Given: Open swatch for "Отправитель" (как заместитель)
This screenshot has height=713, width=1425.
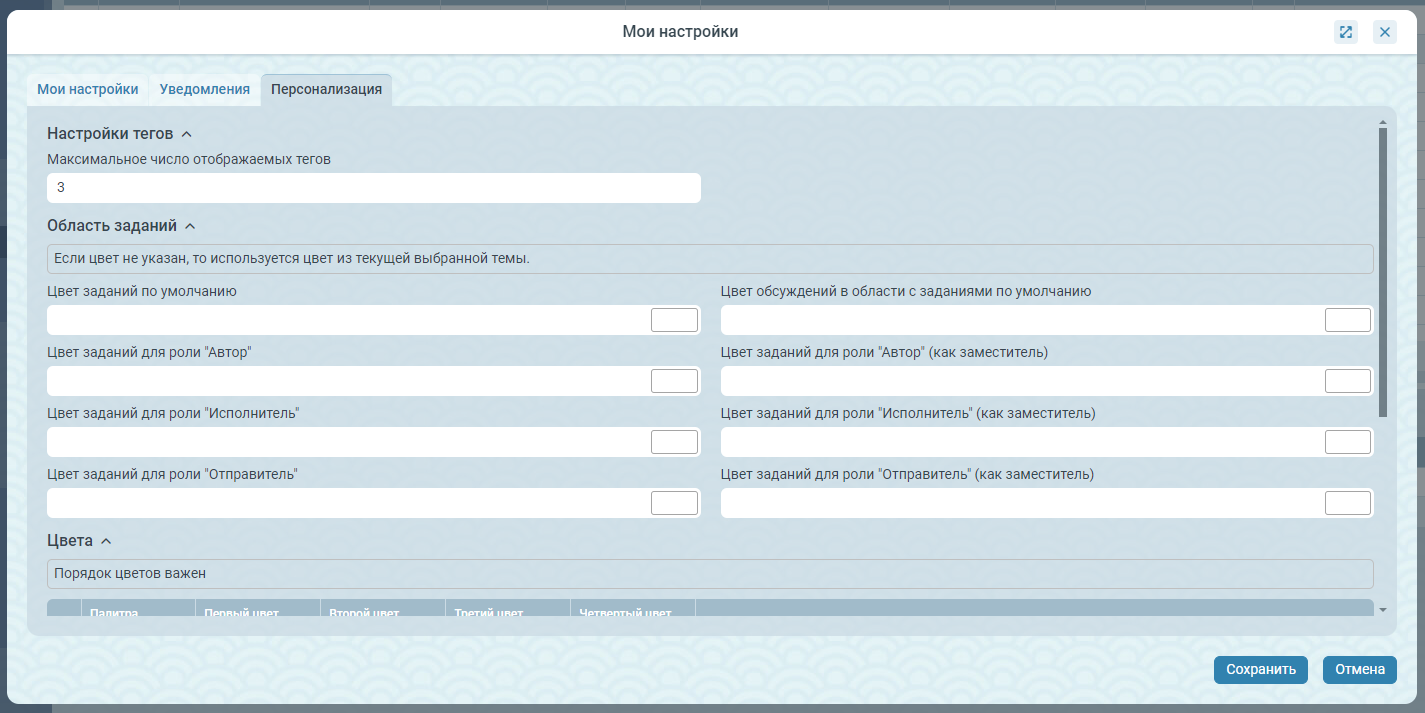Looking at the screenshot, I should point(1347,503).
